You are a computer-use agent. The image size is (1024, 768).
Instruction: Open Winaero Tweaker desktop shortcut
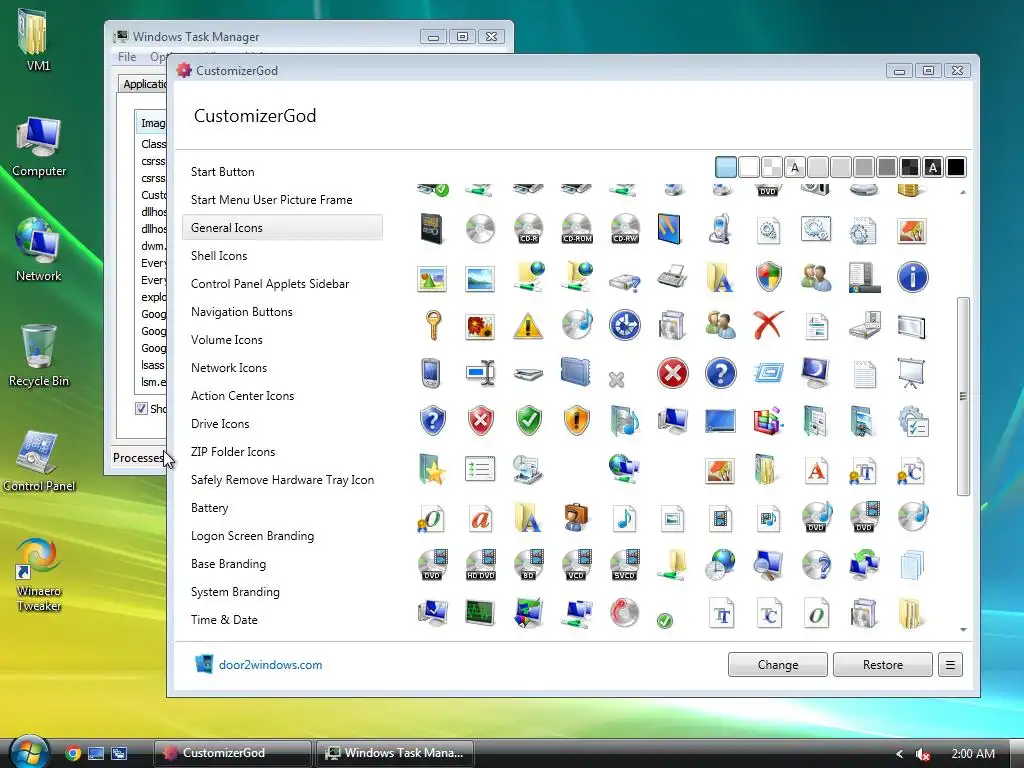pos(39,575)
